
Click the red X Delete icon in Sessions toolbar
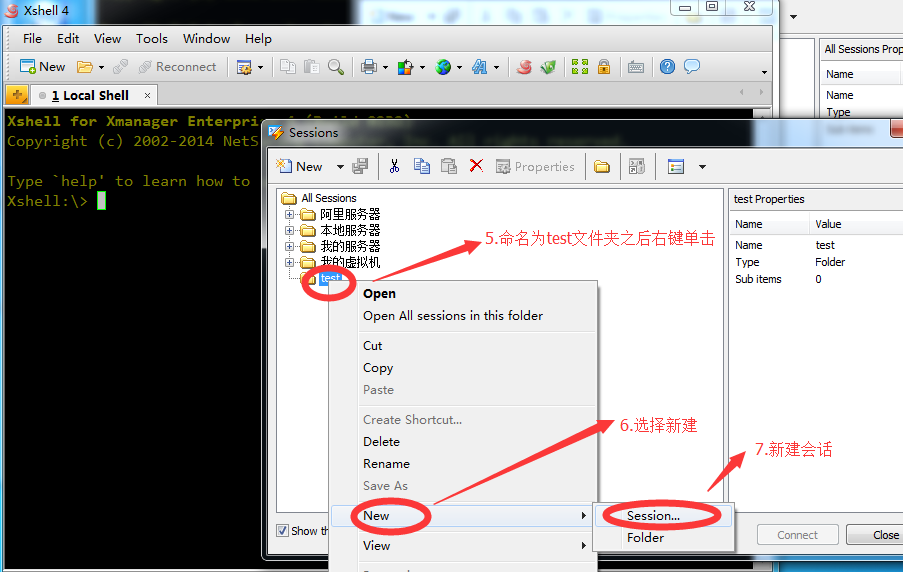click(x=476, y=166)
